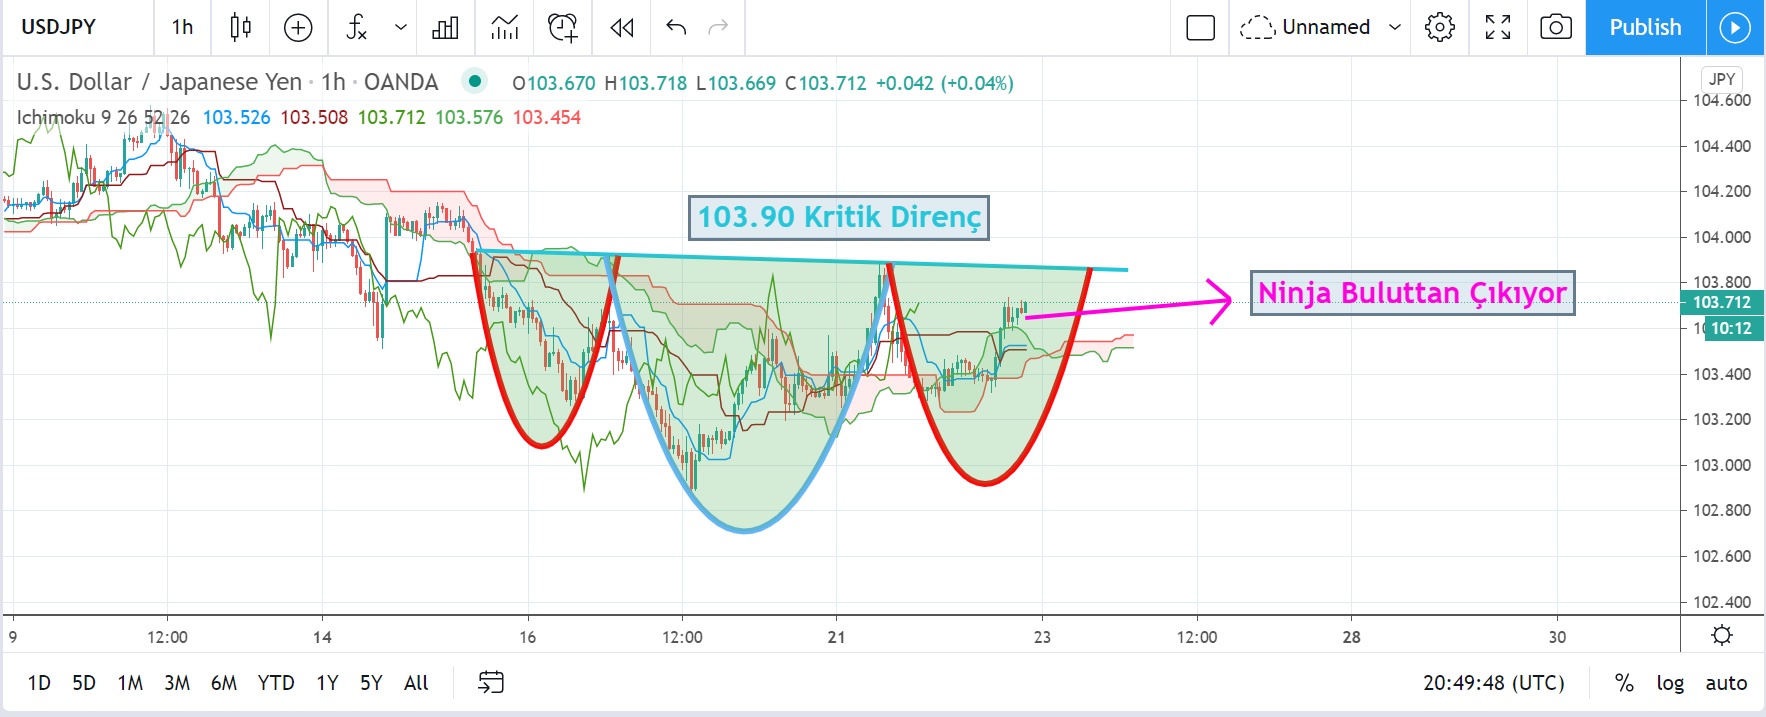This screenshot has width=1766, height=717.
Task: Open the USDJPY symbol search
Action: [x=59, y=27]
